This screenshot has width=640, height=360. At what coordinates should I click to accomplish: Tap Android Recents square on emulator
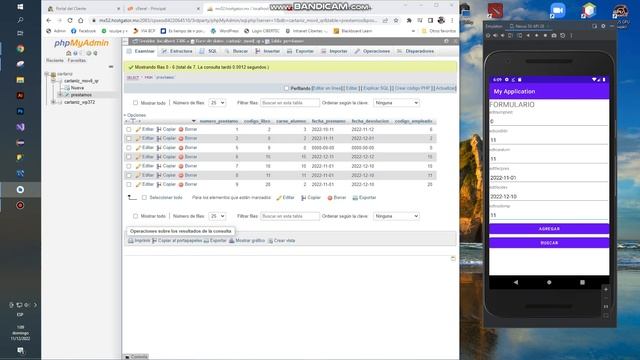tap(582, 282)
